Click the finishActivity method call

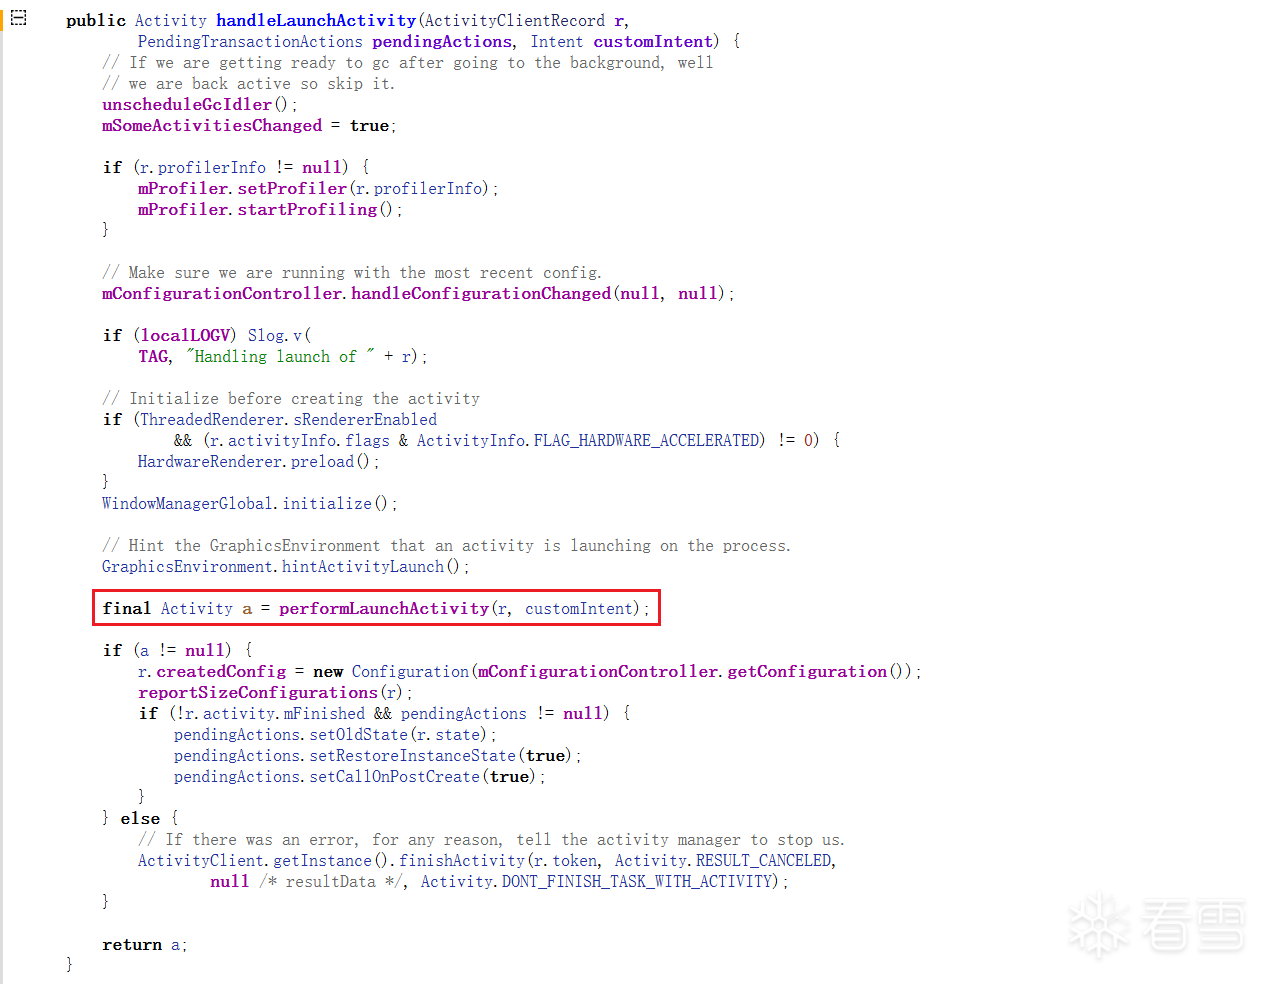pyautogui.click(x=461, y=860)
